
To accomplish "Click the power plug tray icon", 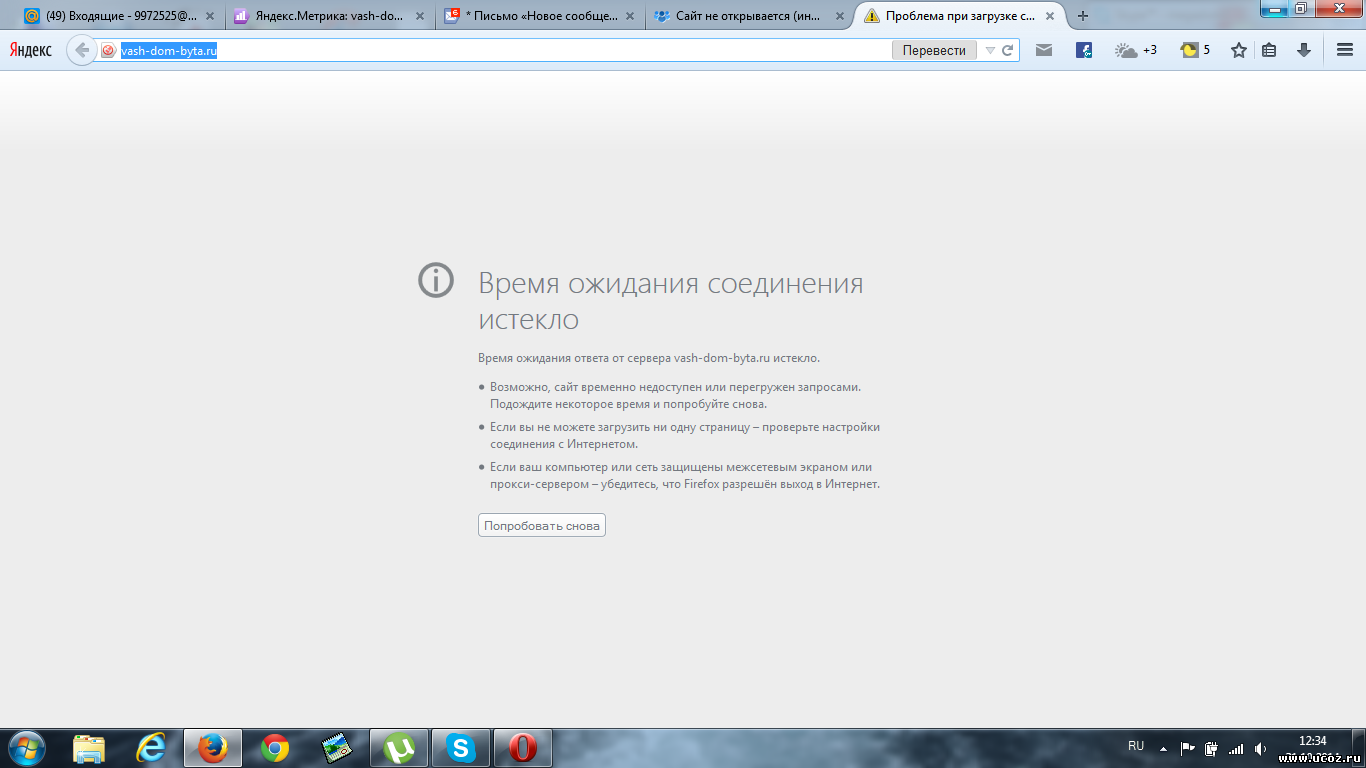I will tap(1212, 748).
